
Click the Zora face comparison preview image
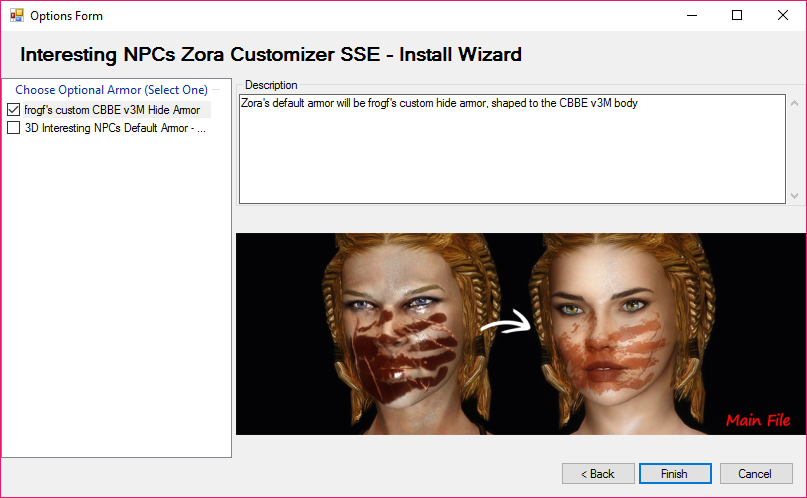click(520, 334)
